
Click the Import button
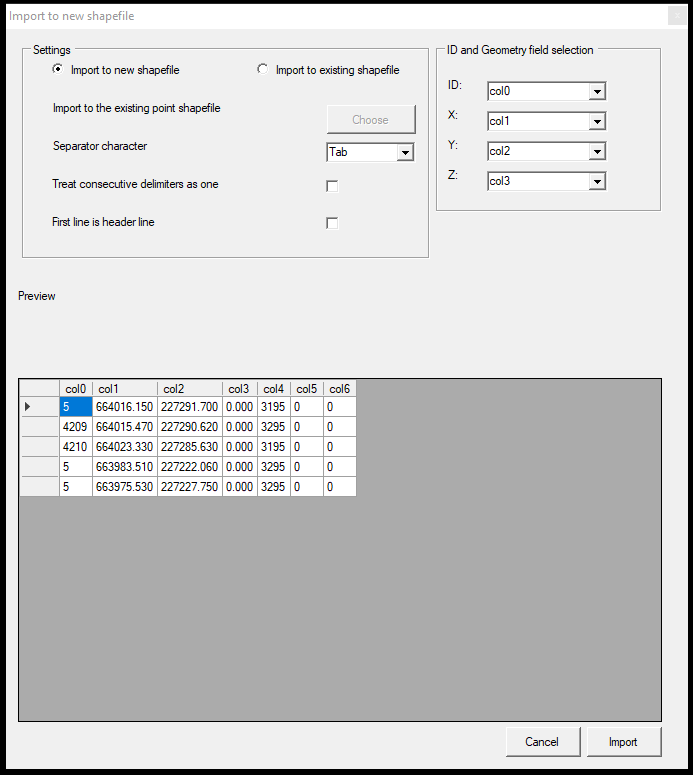click(x=624, y=742)
